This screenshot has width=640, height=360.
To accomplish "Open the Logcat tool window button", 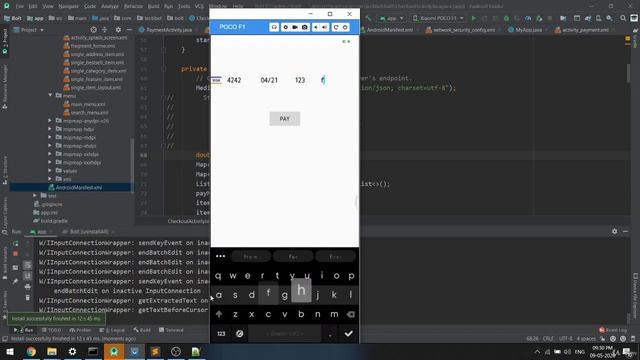I will tap(112, 330).
